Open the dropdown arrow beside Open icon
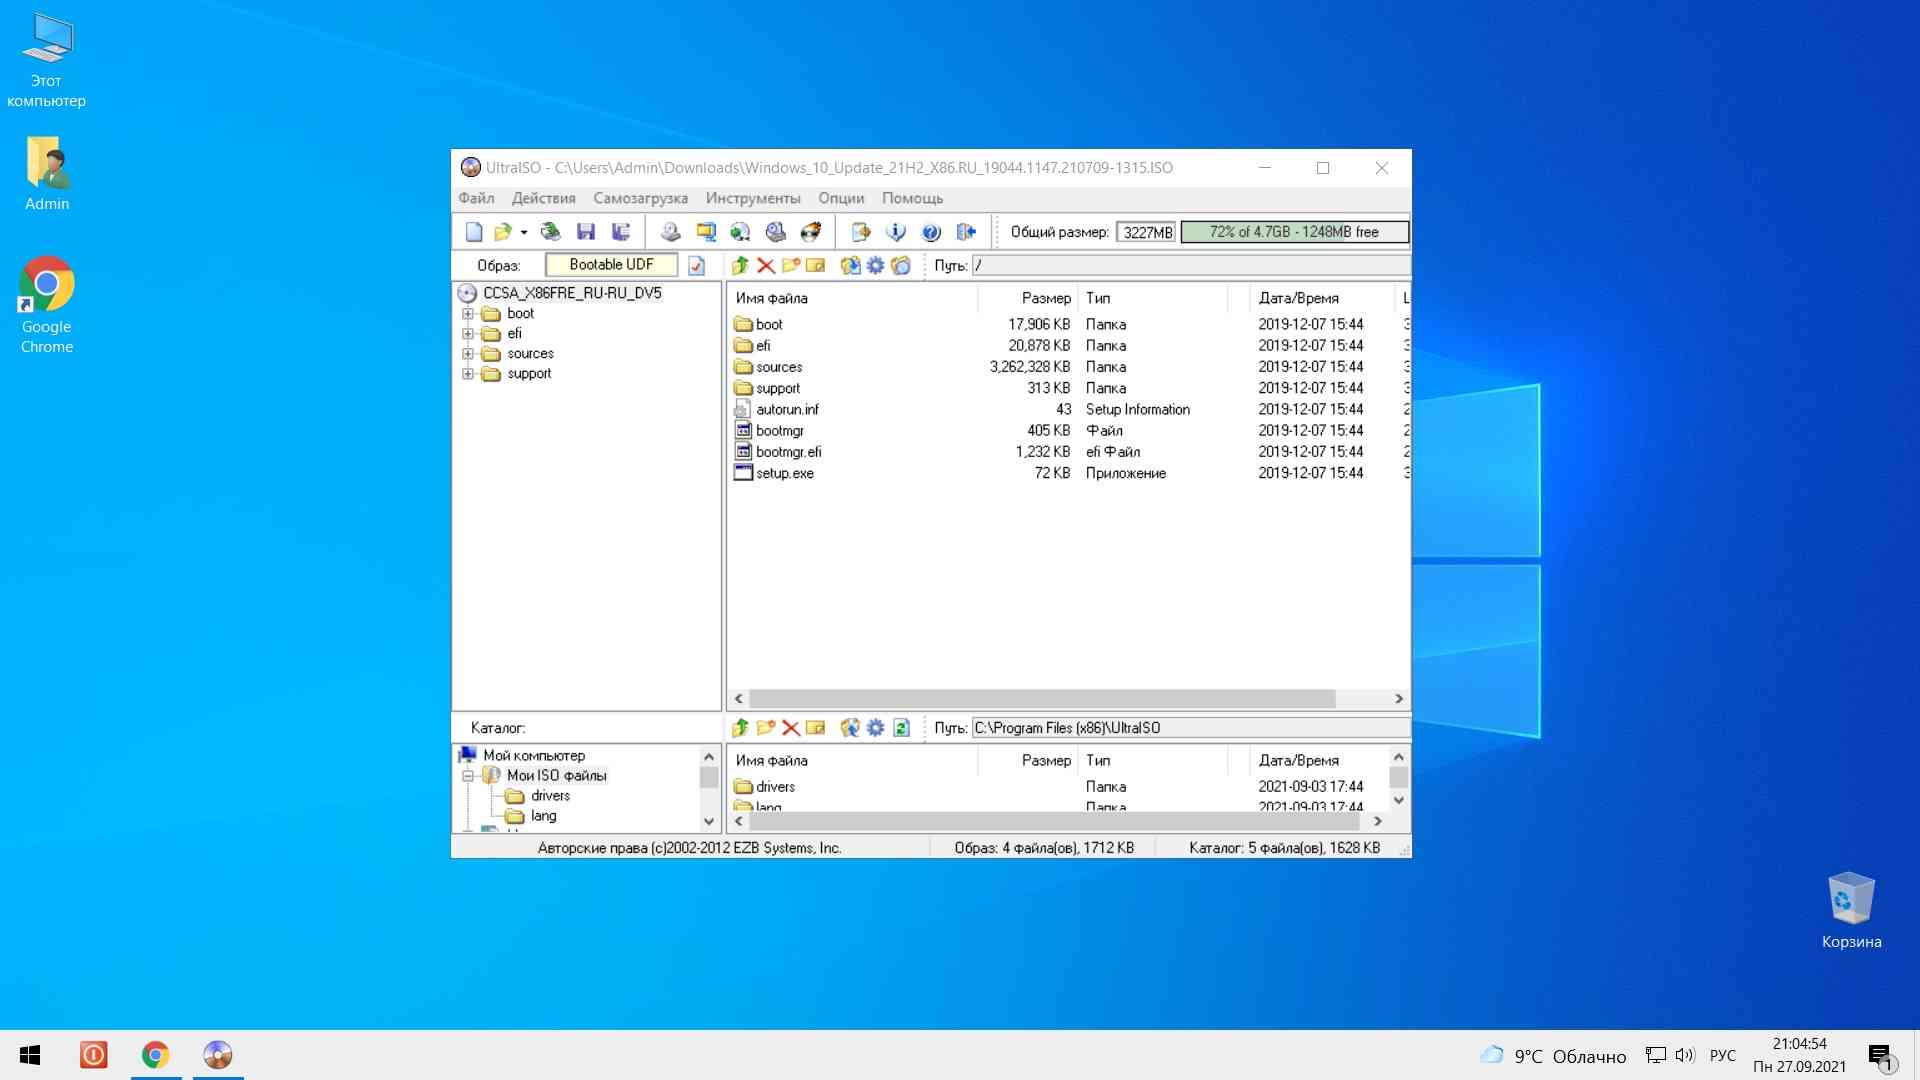Image resolution: width=1920 pixels, height=1080 pixels. tap(524, 232)
